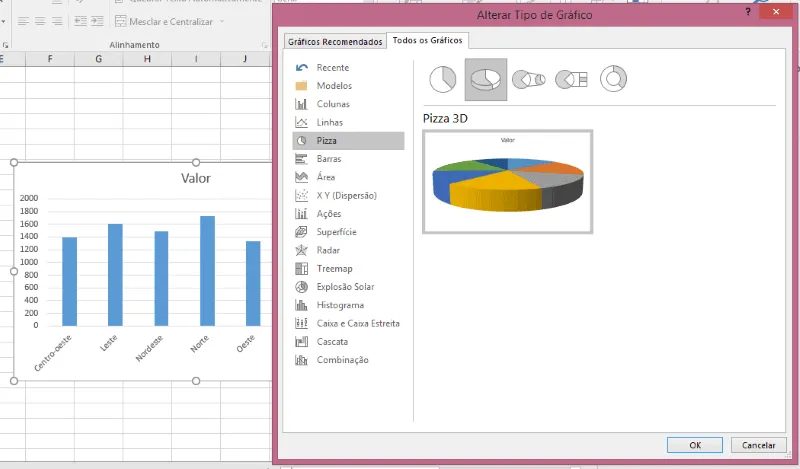Select Histograma chart category
Viewport: 800px width, 469px height.
(348, 305)
